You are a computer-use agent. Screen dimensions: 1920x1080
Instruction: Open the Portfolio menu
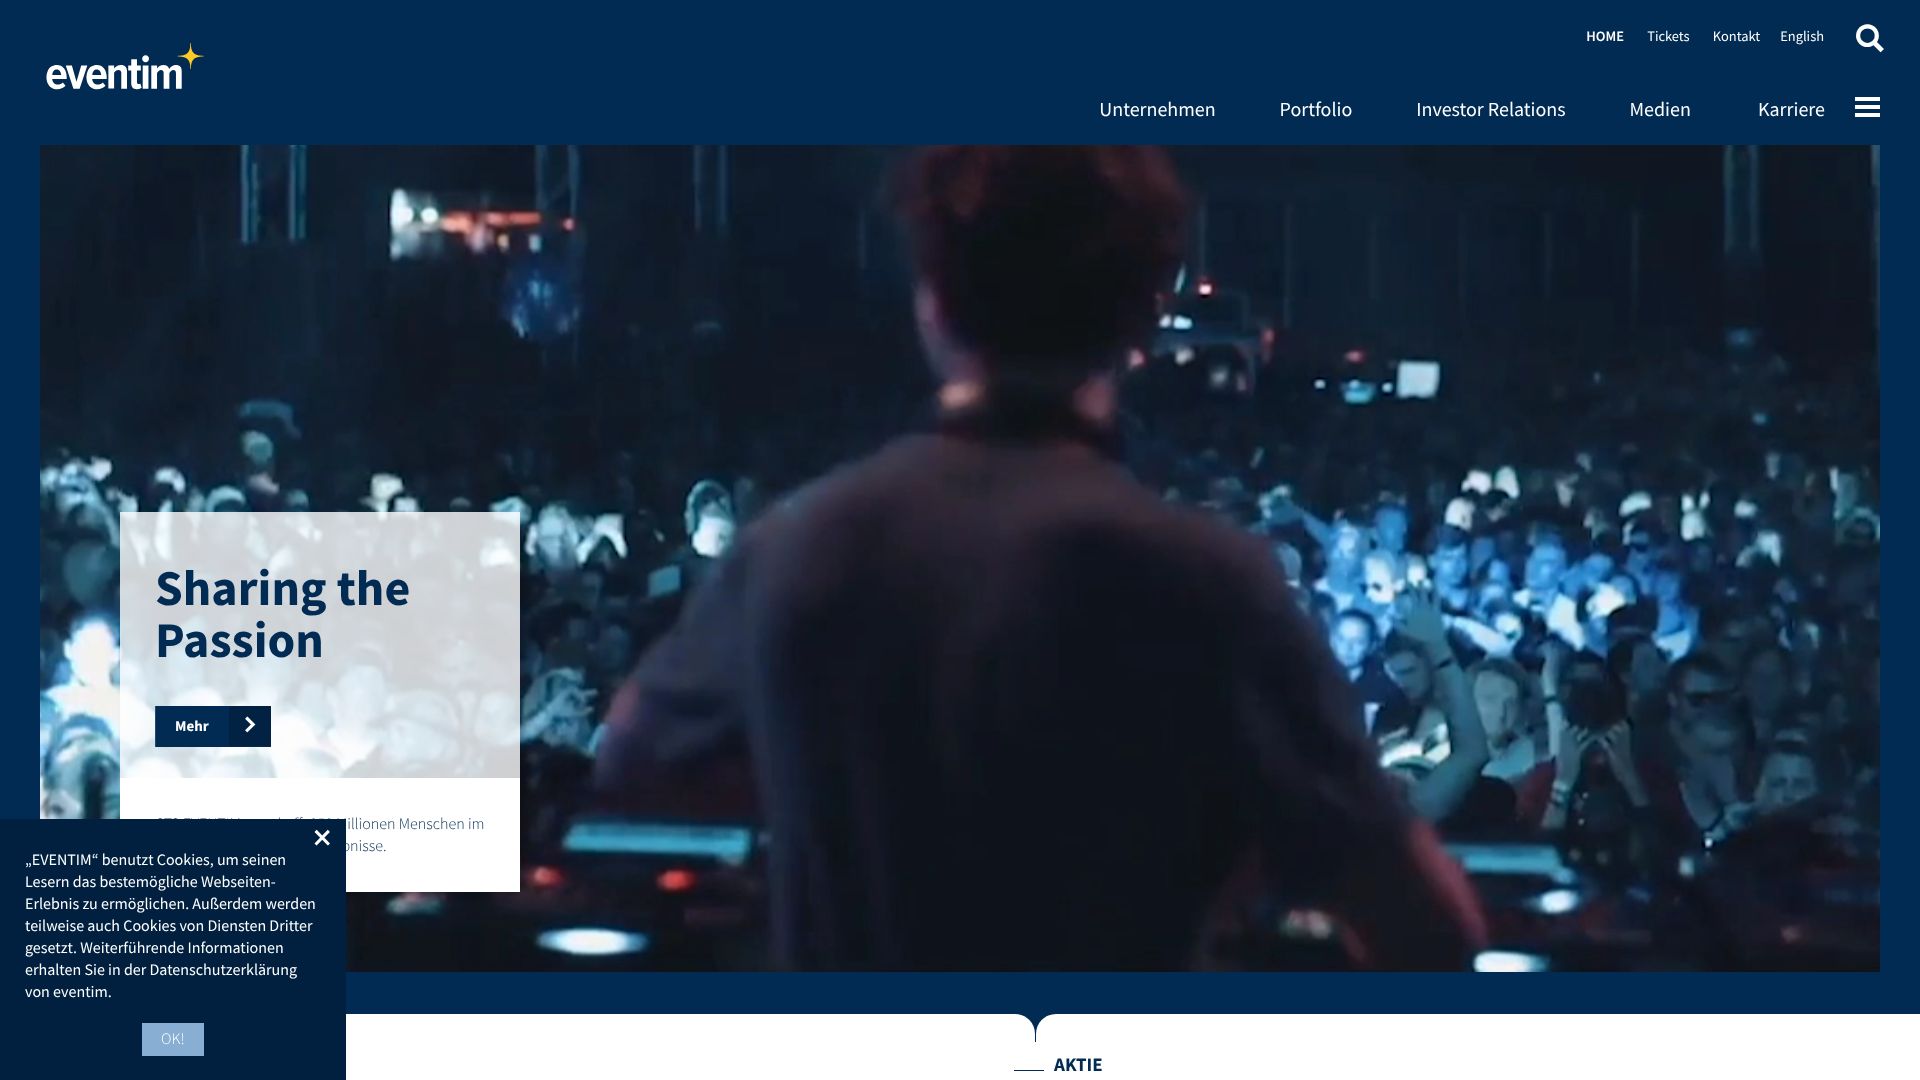point(1315,109)
